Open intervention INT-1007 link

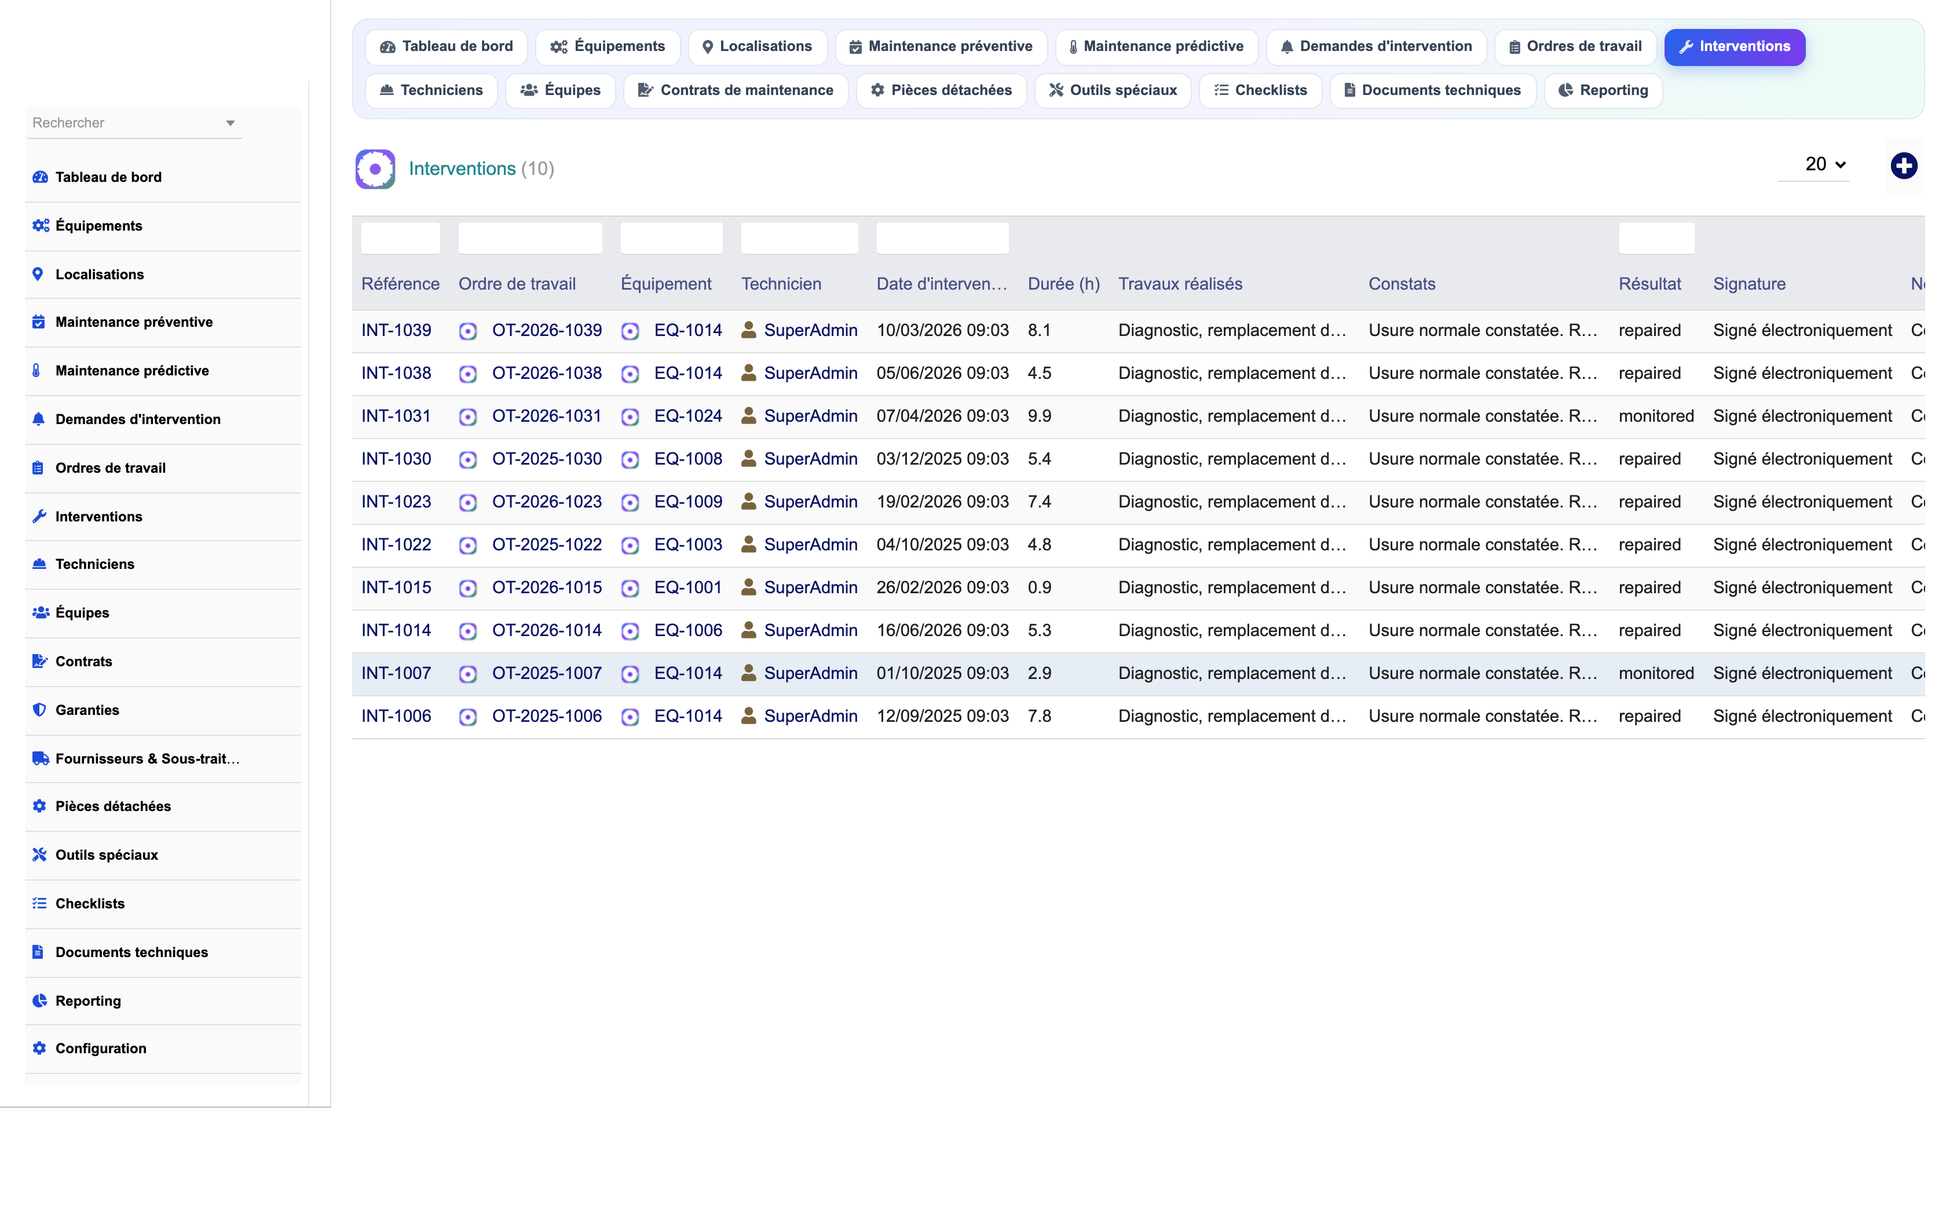pyautogui.click(x=396, y=674)
